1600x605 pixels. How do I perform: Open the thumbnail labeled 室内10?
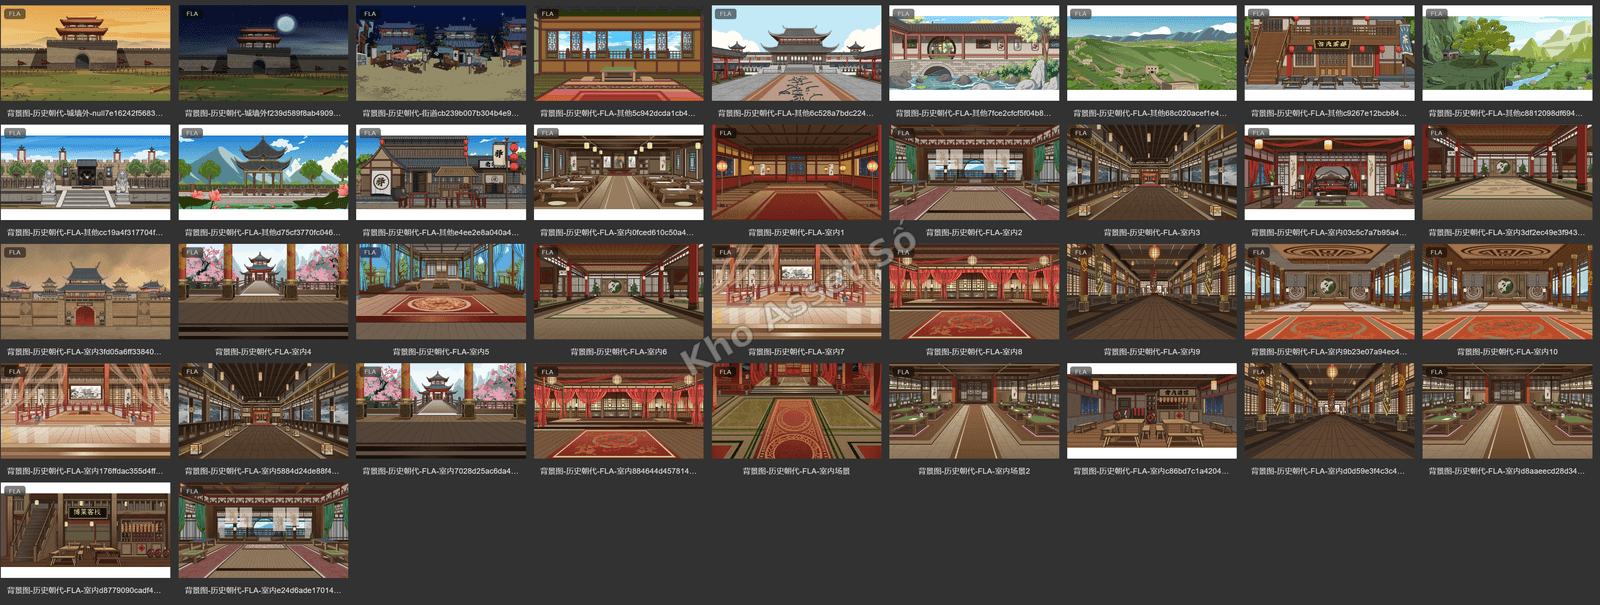tap(1507, 291)
